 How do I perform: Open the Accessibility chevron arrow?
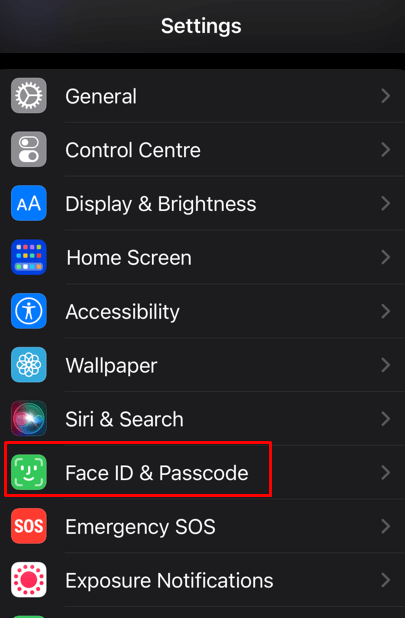click(x=386, y=311)
